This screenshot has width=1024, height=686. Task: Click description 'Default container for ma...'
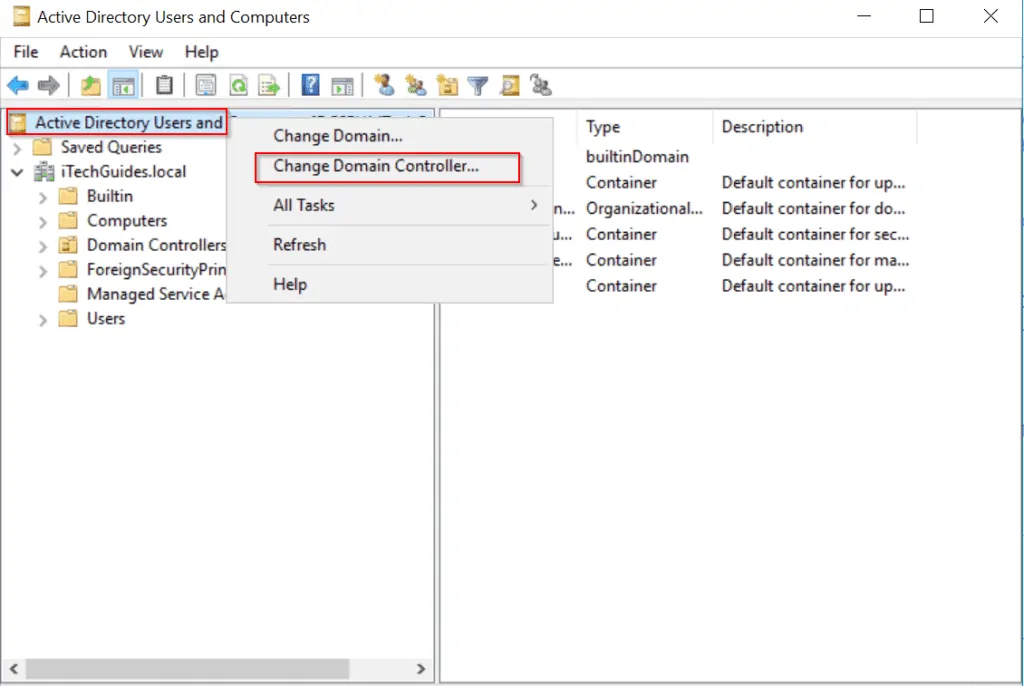pos(815,260)
